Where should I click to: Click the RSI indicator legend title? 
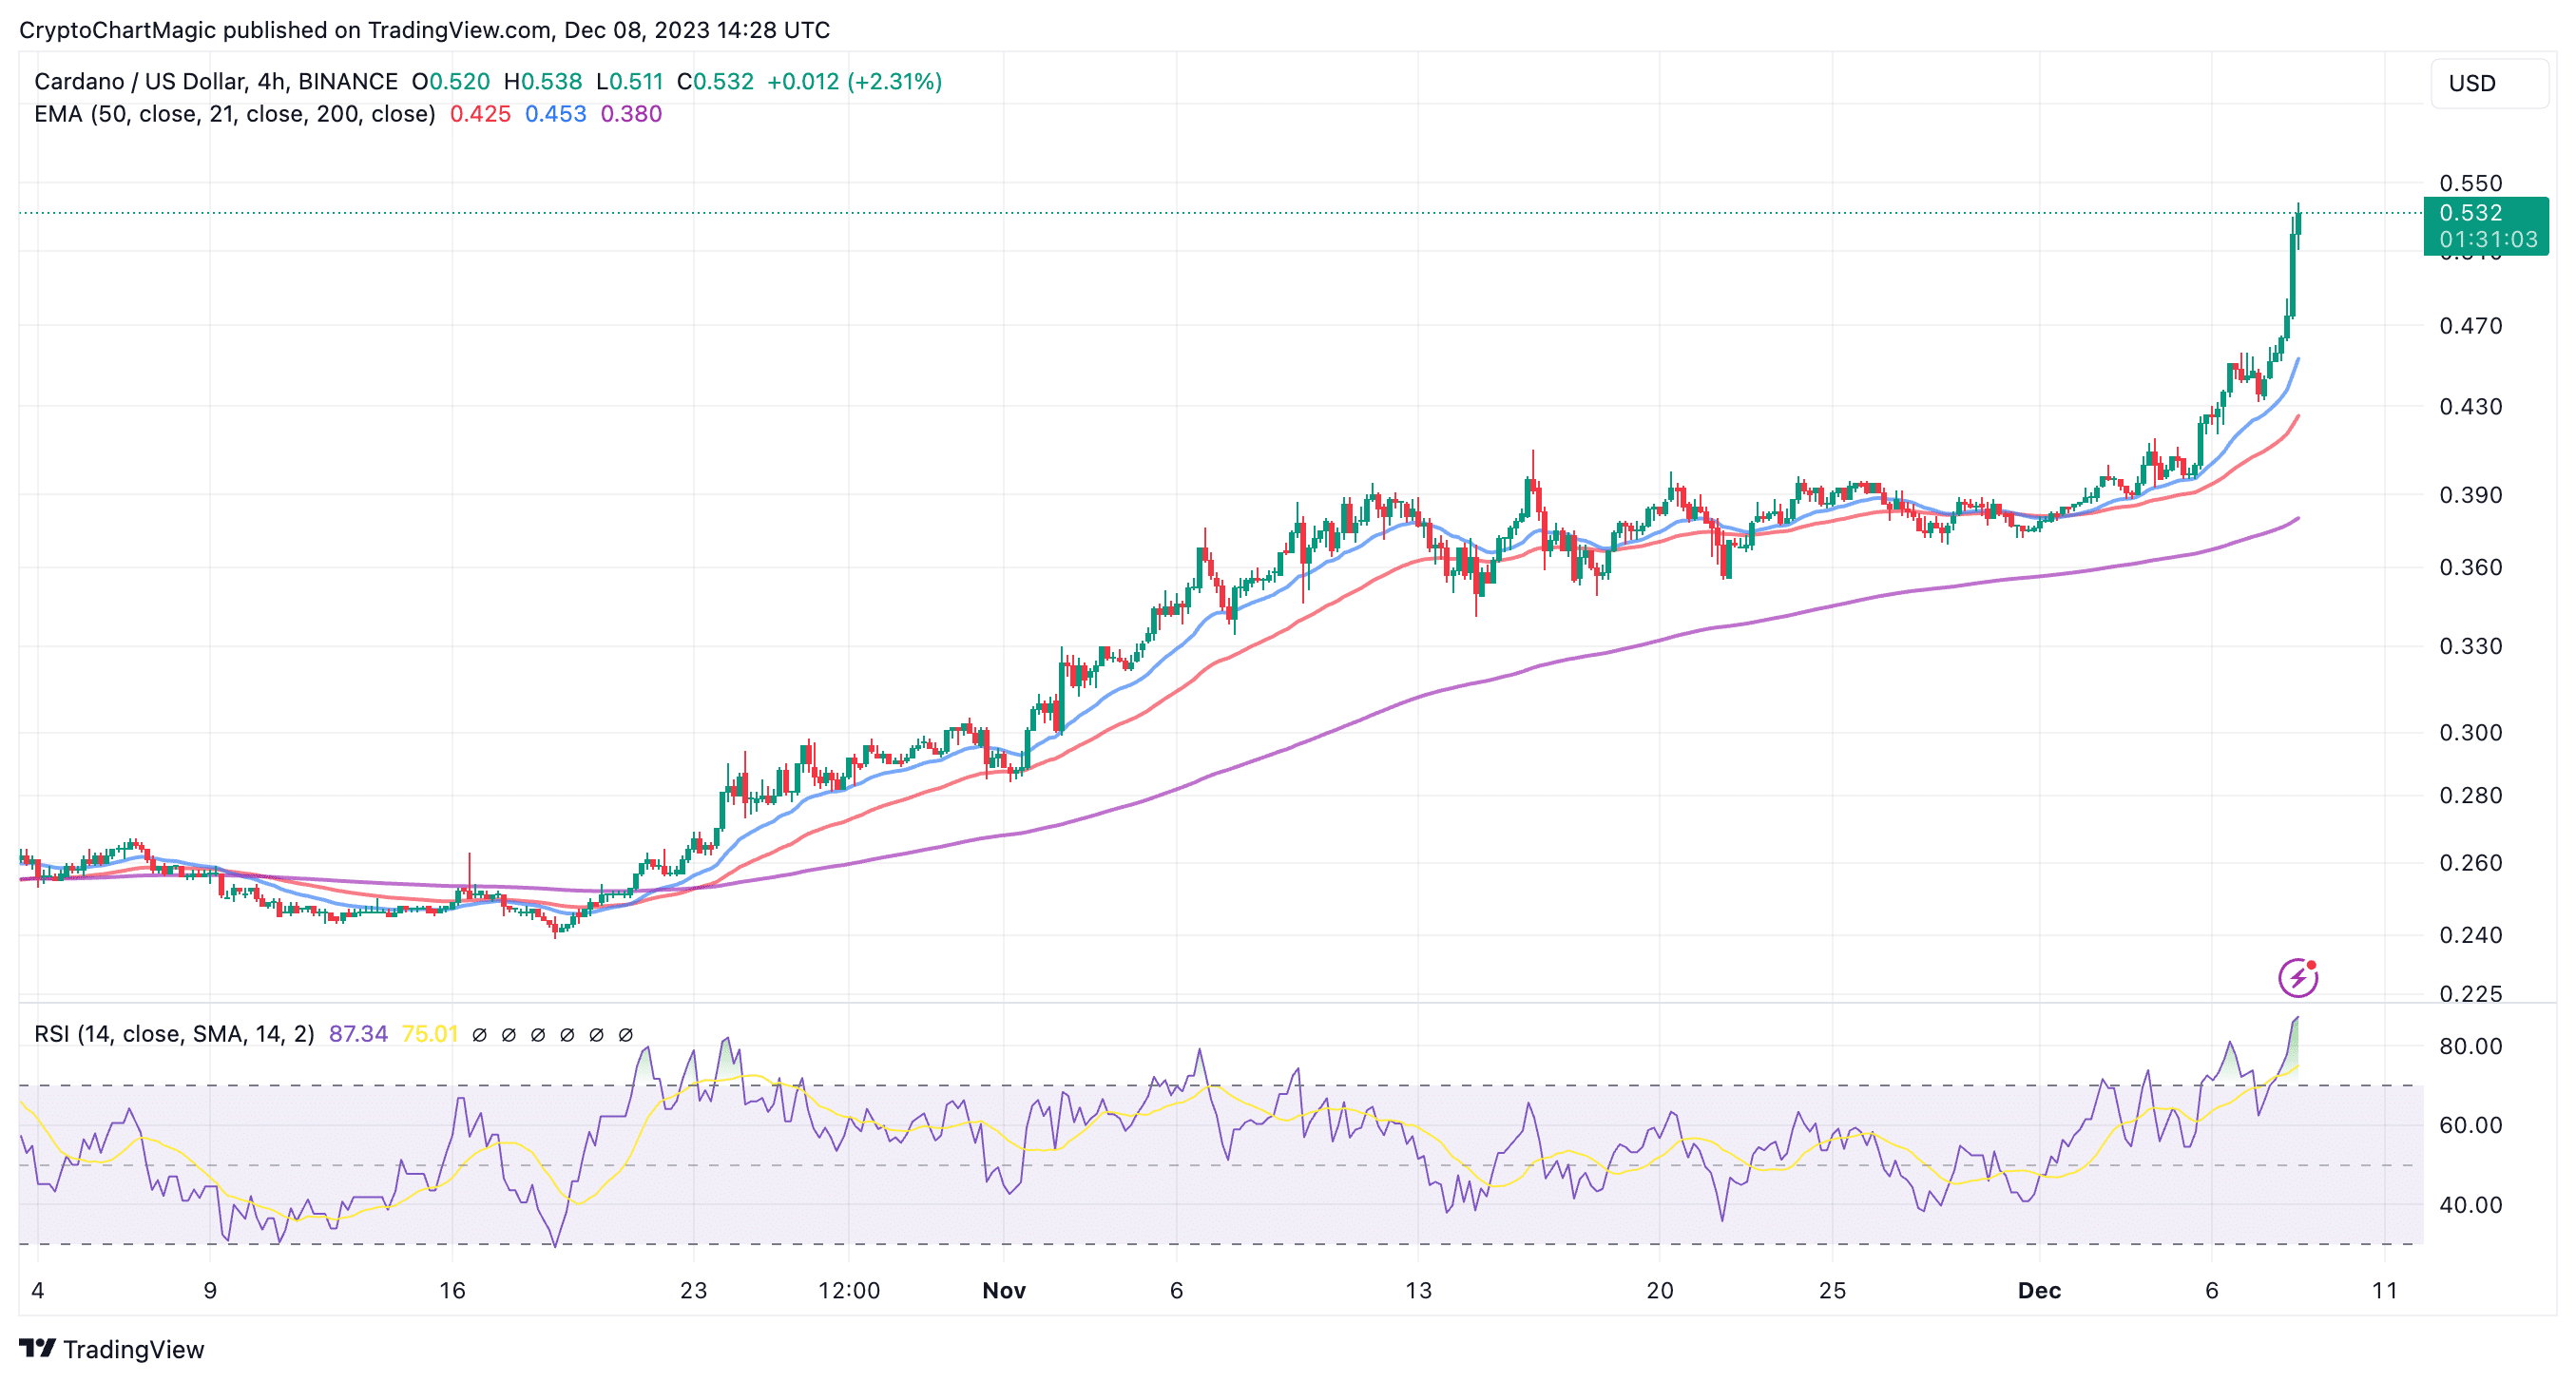click(x=174, y=1034)
